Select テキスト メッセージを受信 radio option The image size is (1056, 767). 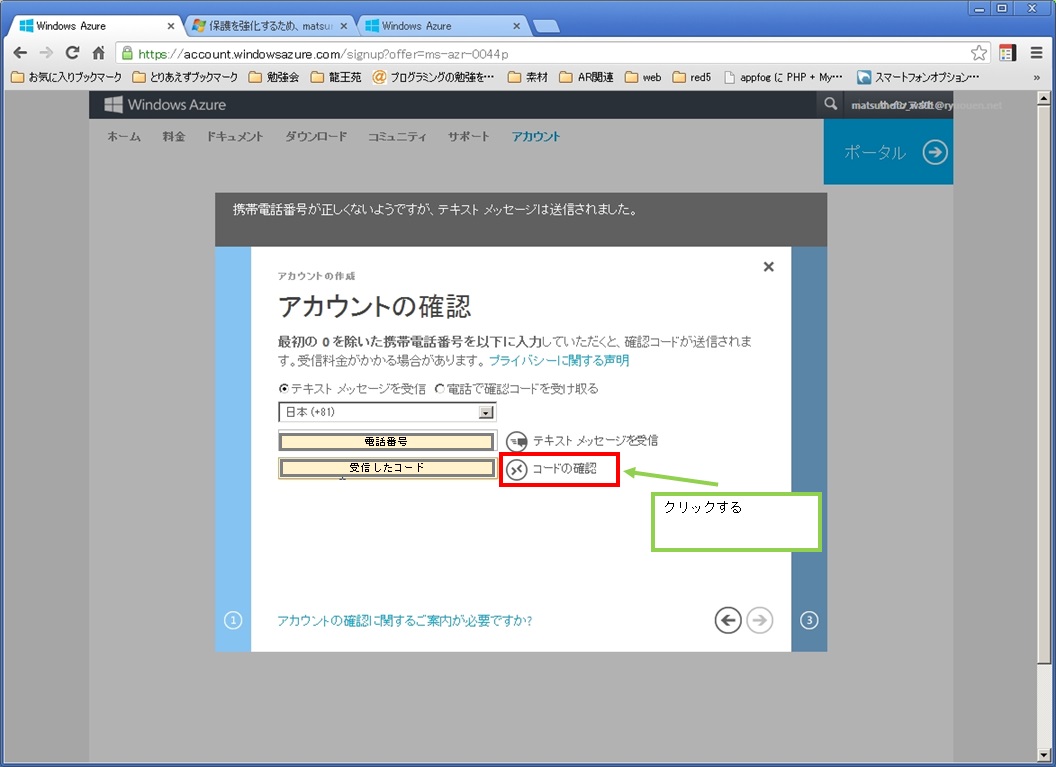284,389
